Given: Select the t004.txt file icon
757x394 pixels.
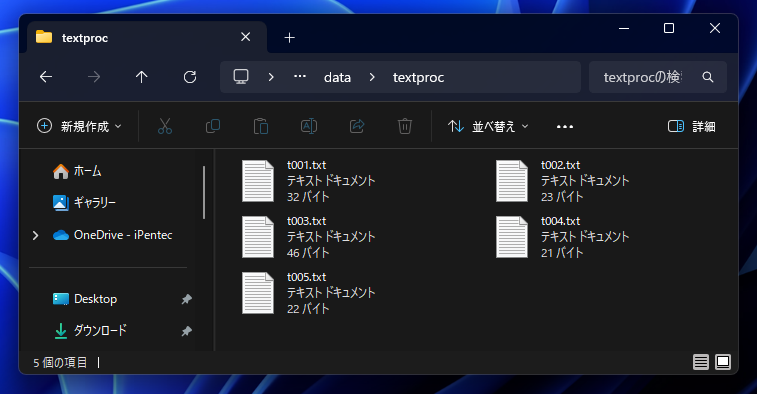Looking at the screenshot, I should tap(512, 237).
